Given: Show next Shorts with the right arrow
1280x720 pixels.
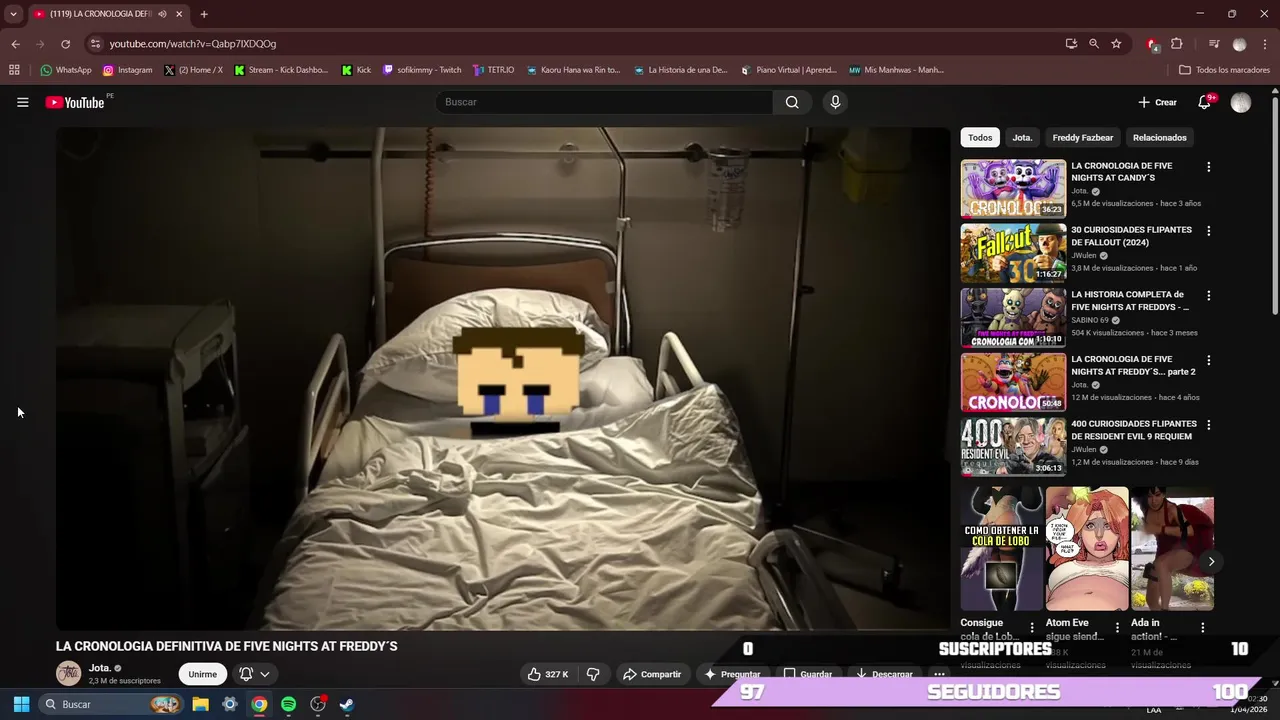Looking at the screenshot, I should click(1211, 561).
